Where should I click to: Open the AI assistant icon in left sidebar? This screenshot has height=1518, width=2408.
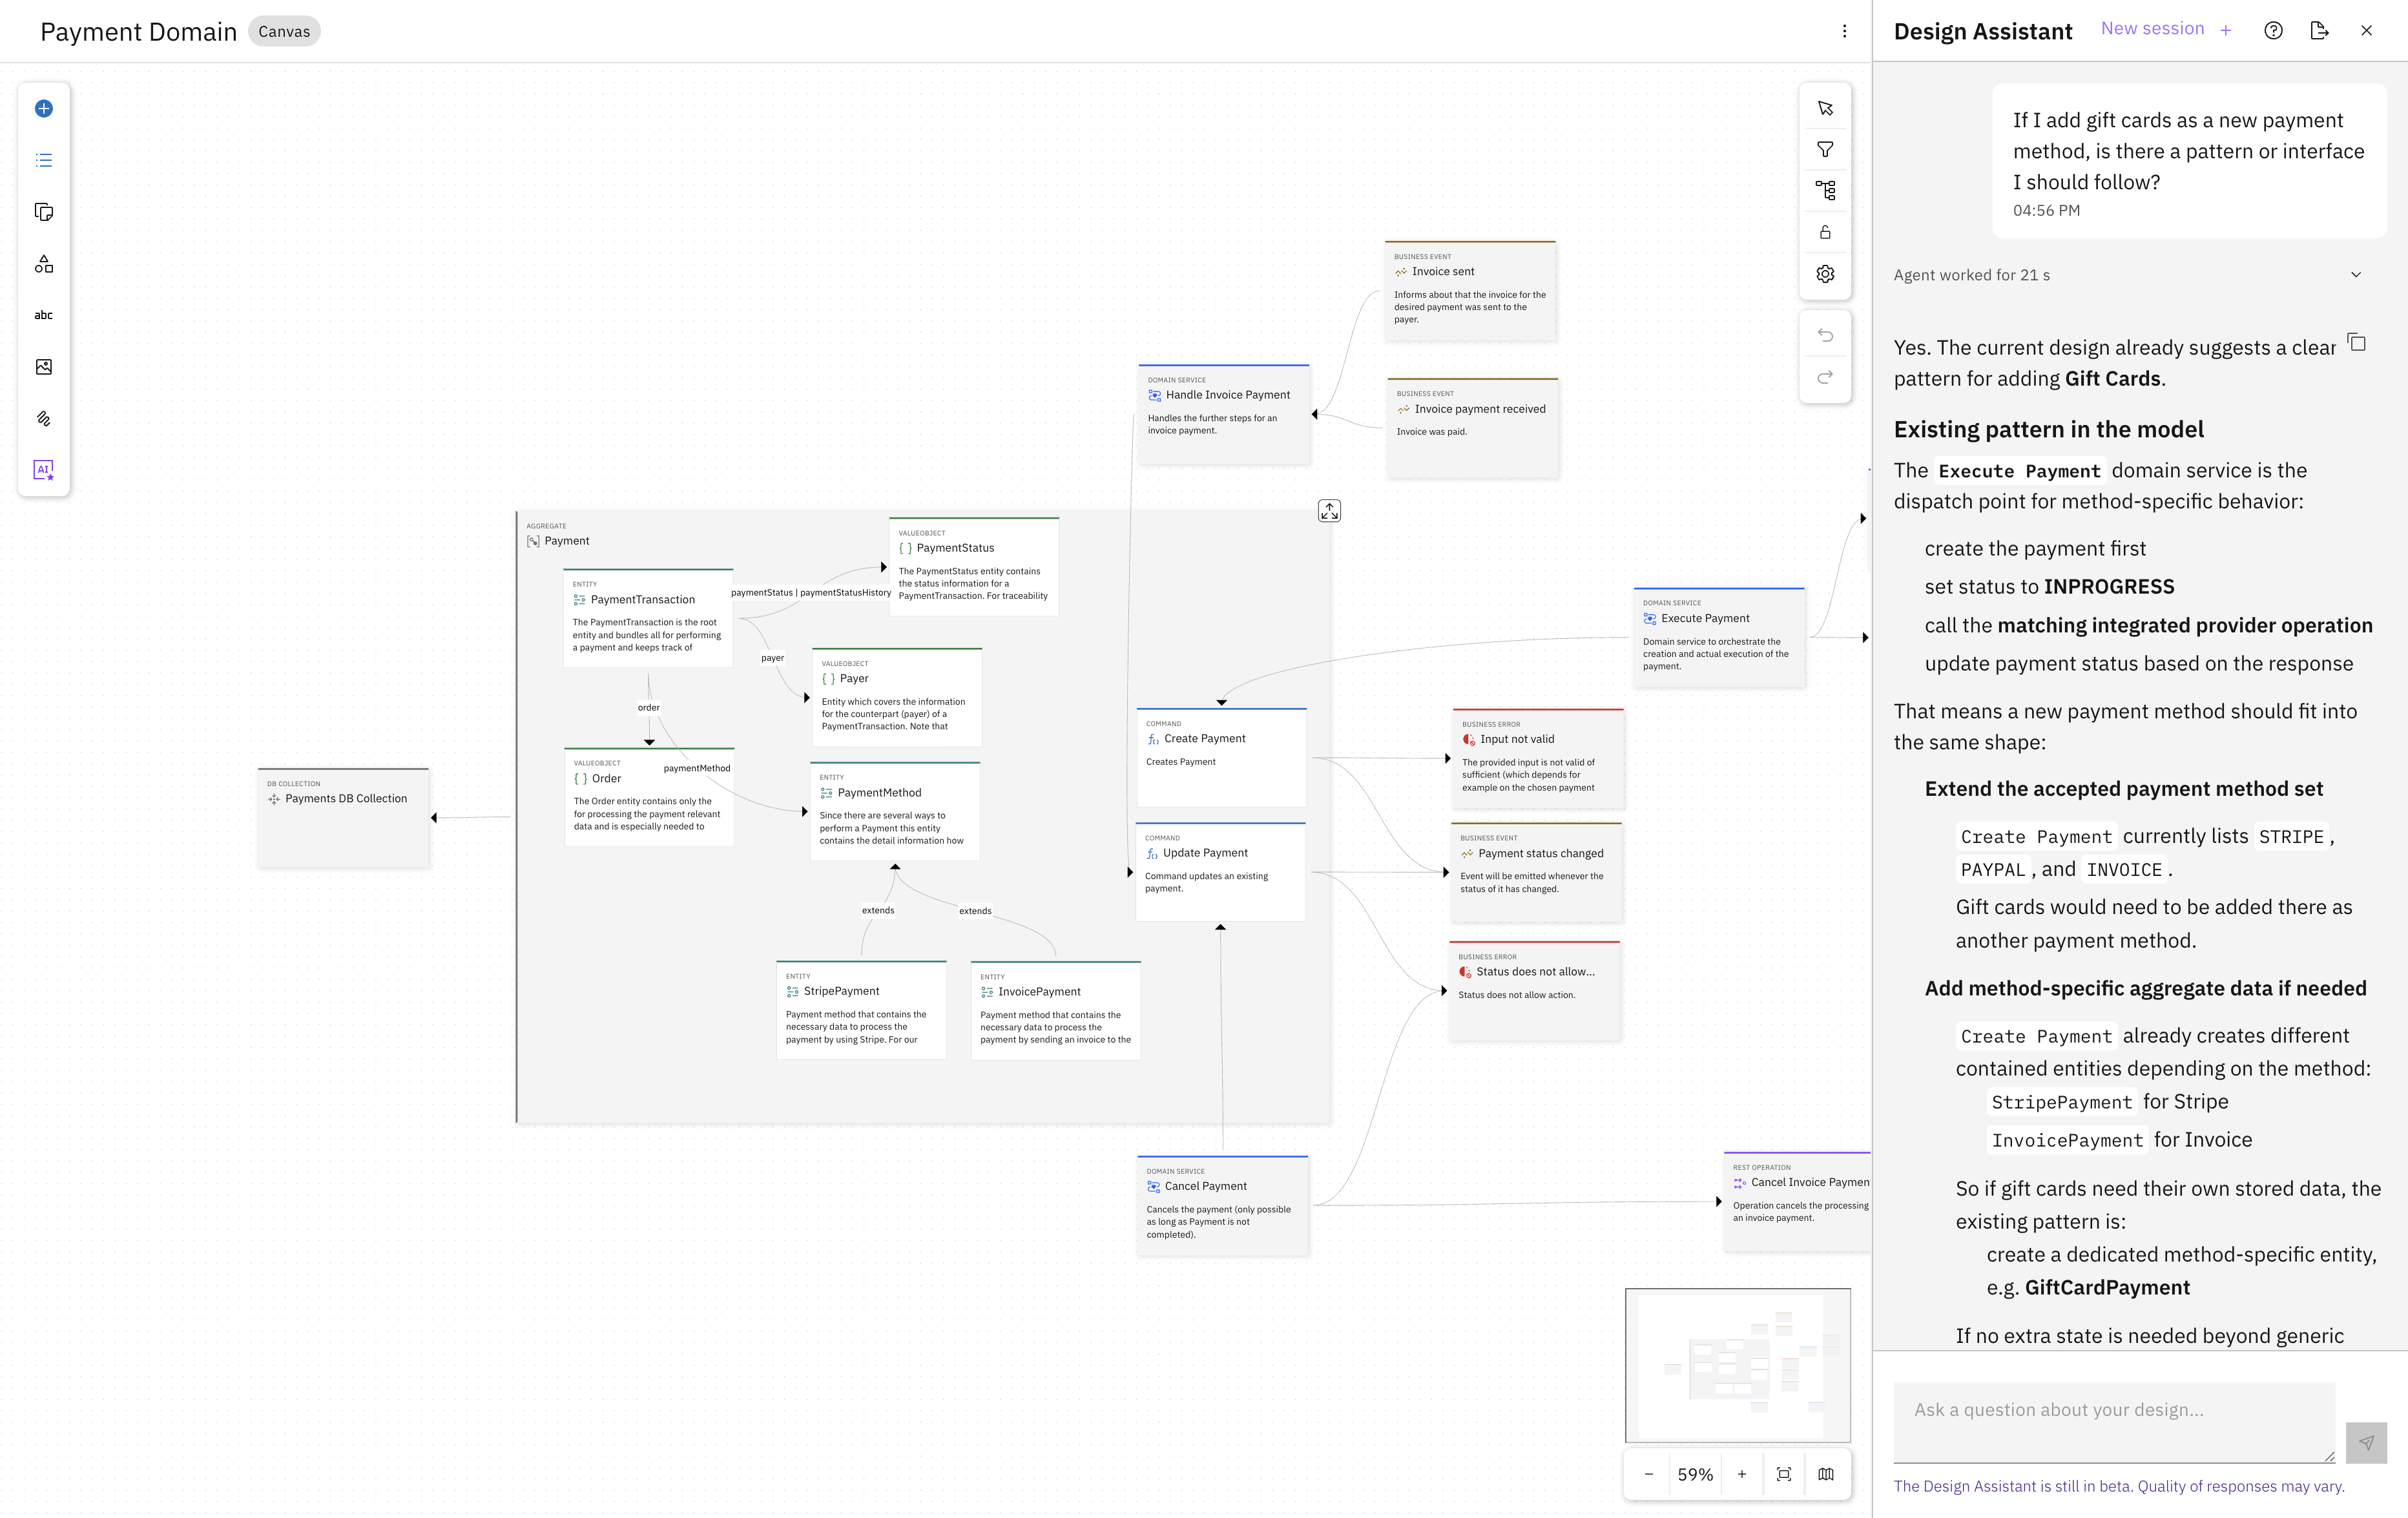(x=44, y=470)
